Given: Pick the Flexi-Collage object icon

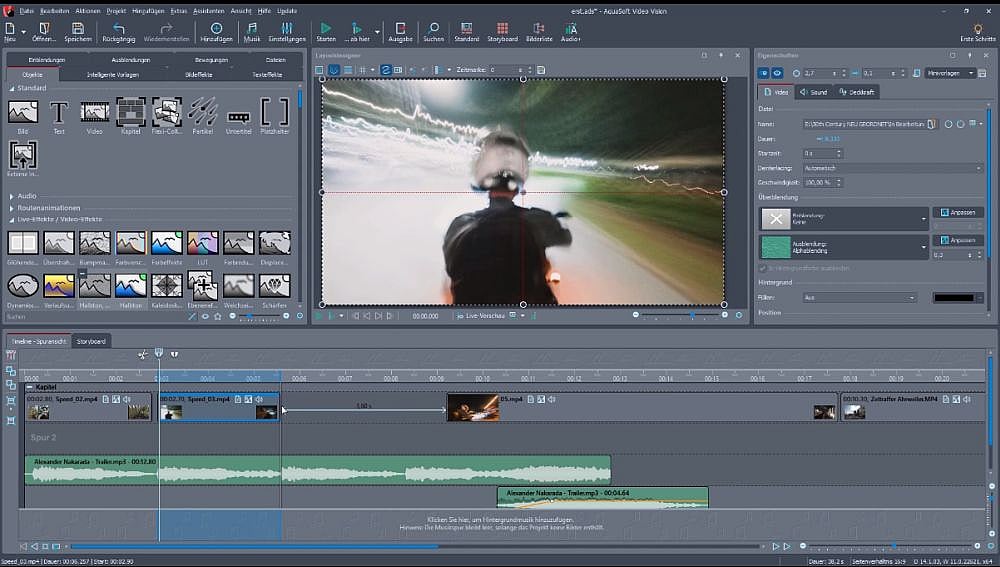Looking at the screenshot, I should click(166, 112).
